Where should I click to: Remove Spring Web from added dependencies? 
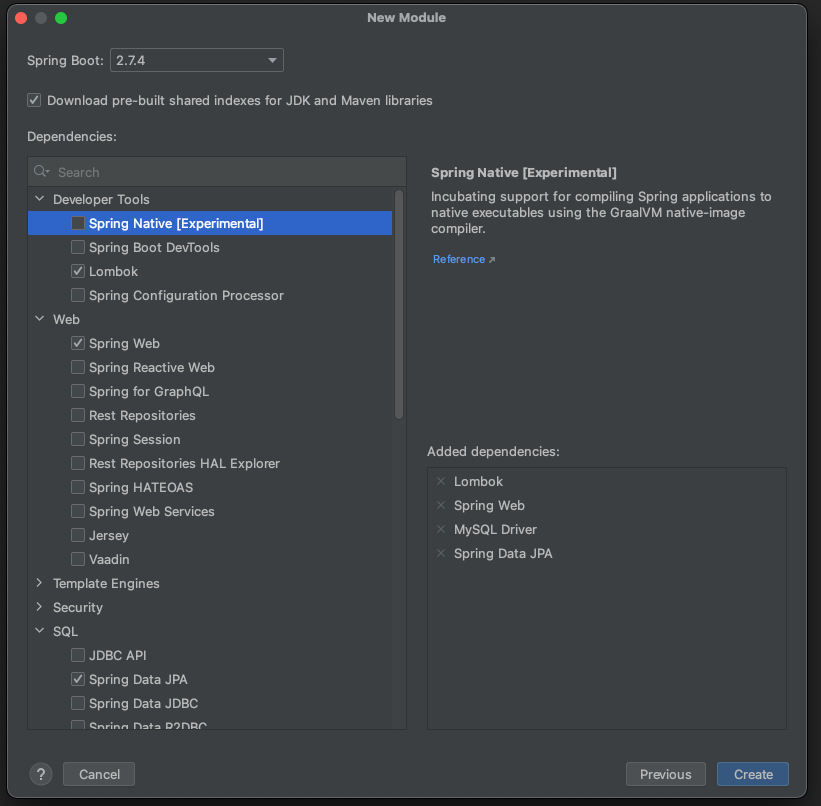pos(441,505)
